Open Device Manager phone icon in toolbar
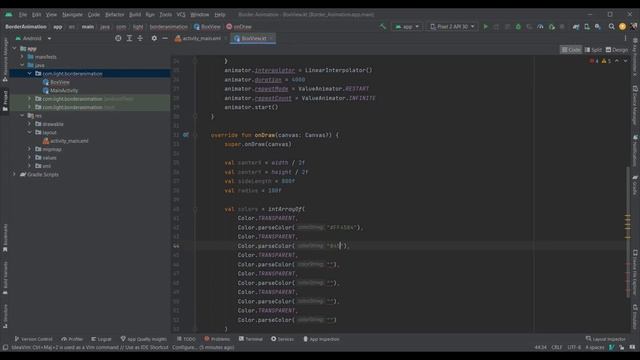The width and height of the screenshot is (640, 360). (587, 27)
